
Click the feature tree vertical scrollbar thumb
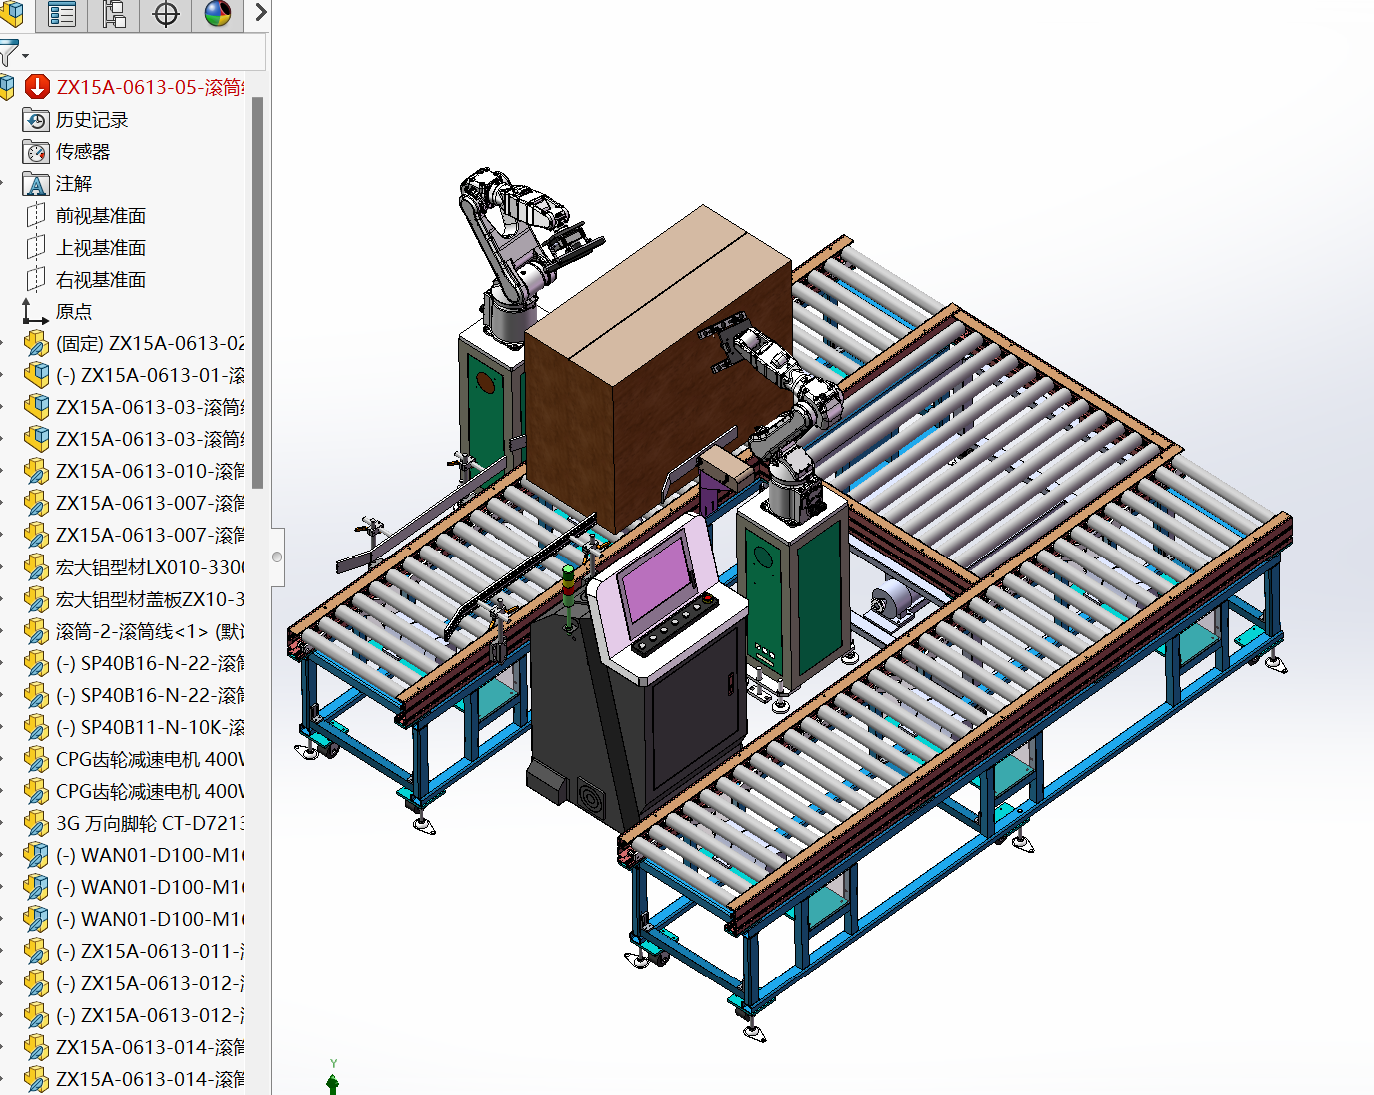257,293
